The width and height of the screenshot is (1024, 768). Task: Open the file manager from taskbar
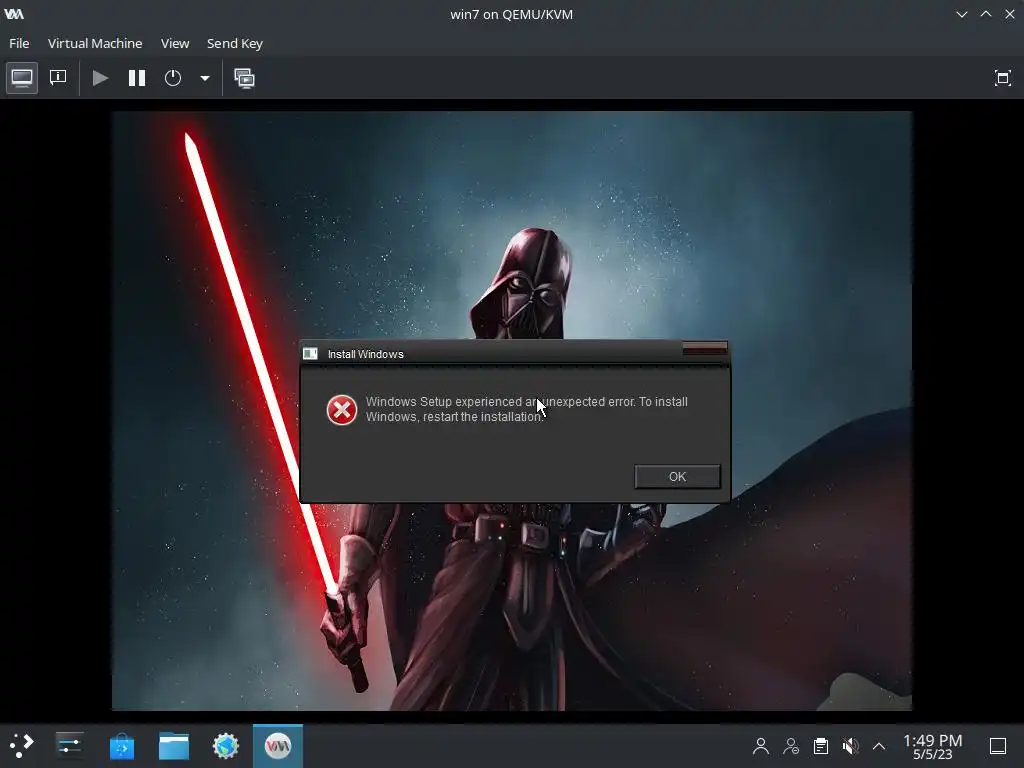tap(174, 746)
